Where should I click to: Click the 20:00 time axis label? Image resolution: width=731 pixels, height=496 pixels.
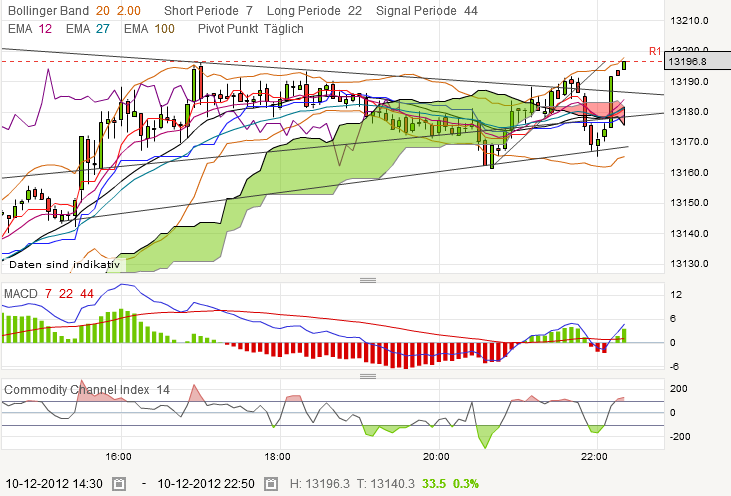click(436, 457)
